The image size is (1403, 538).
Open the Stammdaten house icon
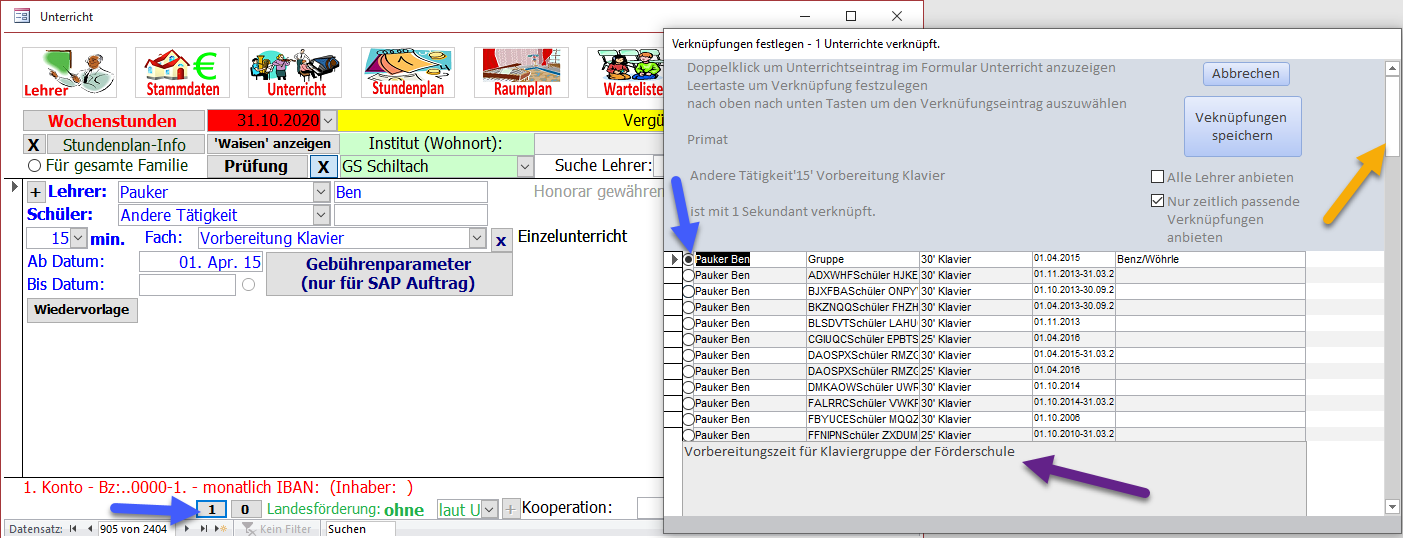coord(182,73)
